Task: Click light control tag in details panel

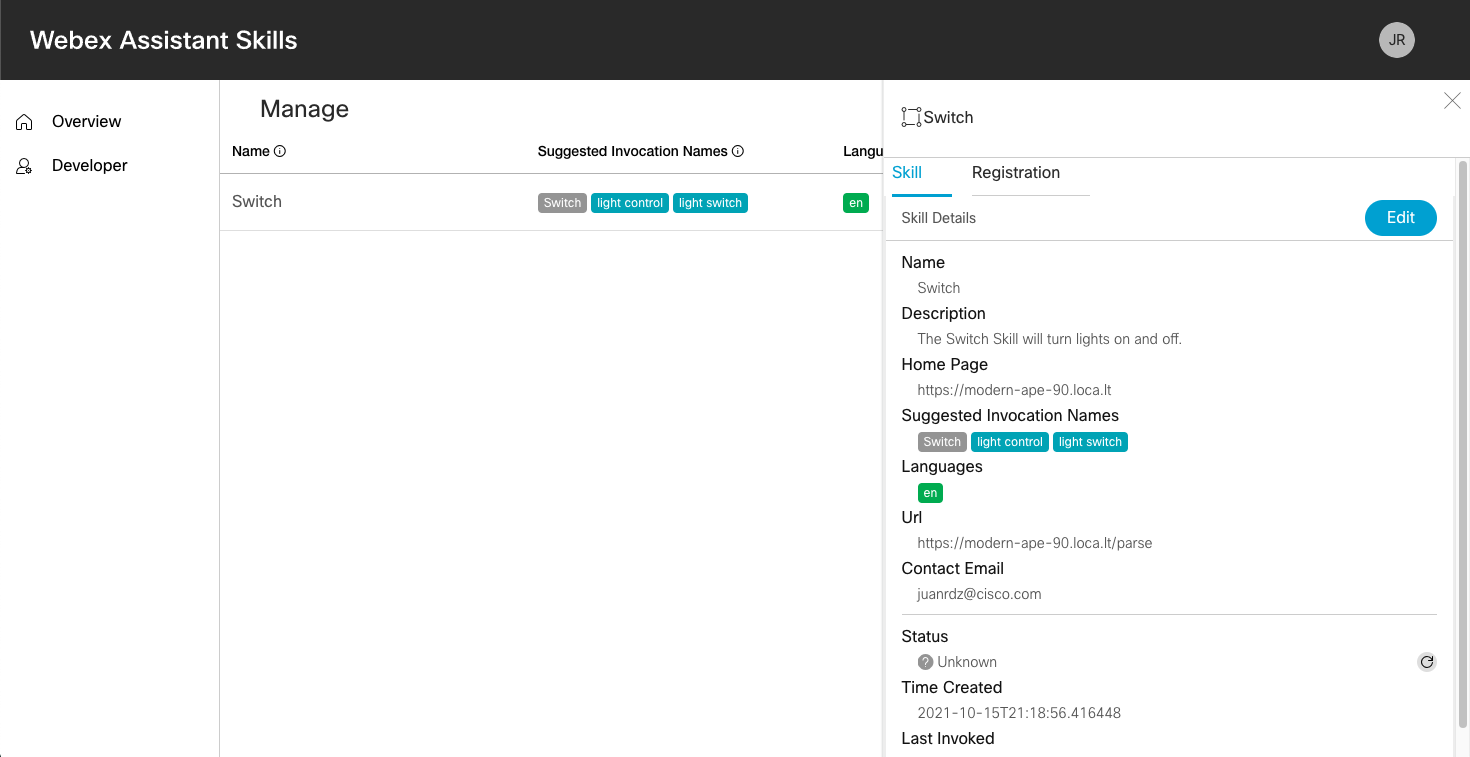Action: coord(1010,442)
